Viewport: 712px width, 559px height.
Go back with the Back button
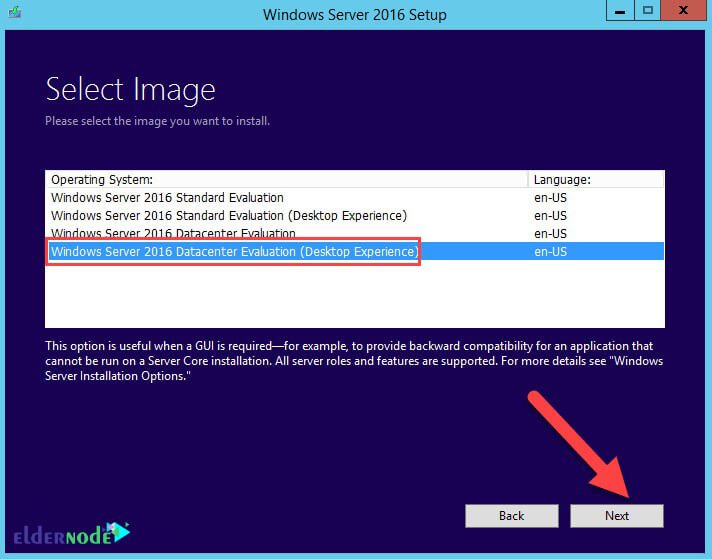[x=512, y=516]
